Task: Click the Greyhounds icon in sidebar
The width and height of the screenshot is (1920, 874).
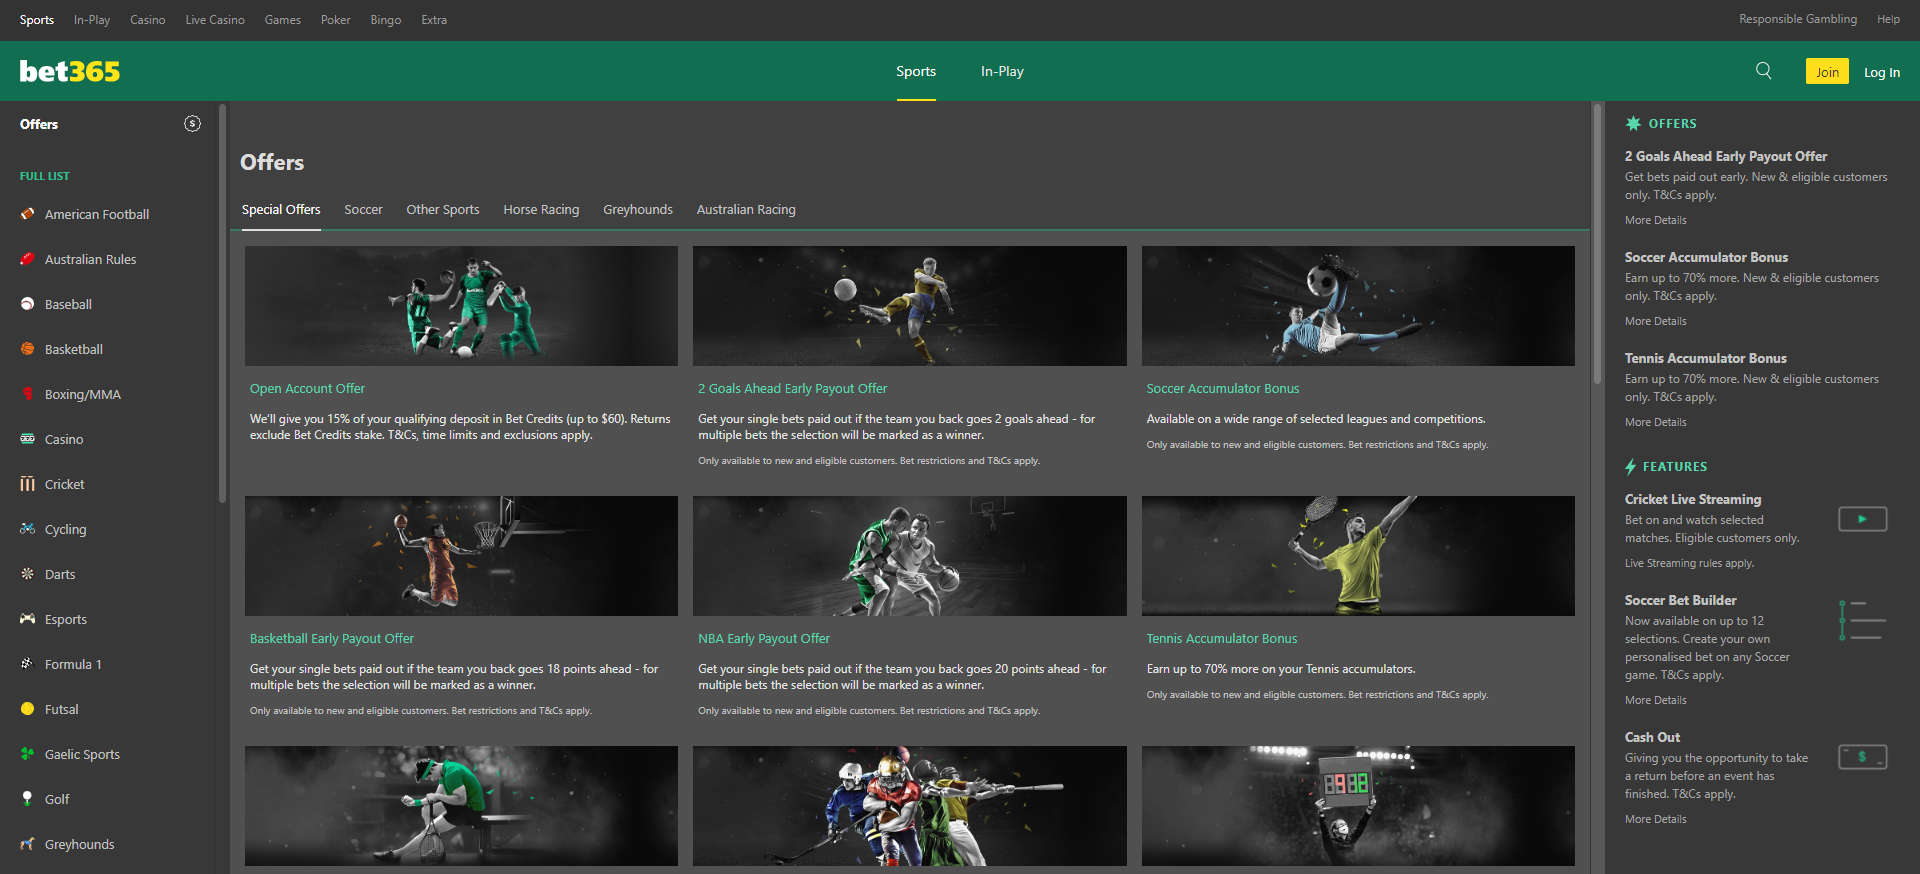Action: click(x=27, y=844)
